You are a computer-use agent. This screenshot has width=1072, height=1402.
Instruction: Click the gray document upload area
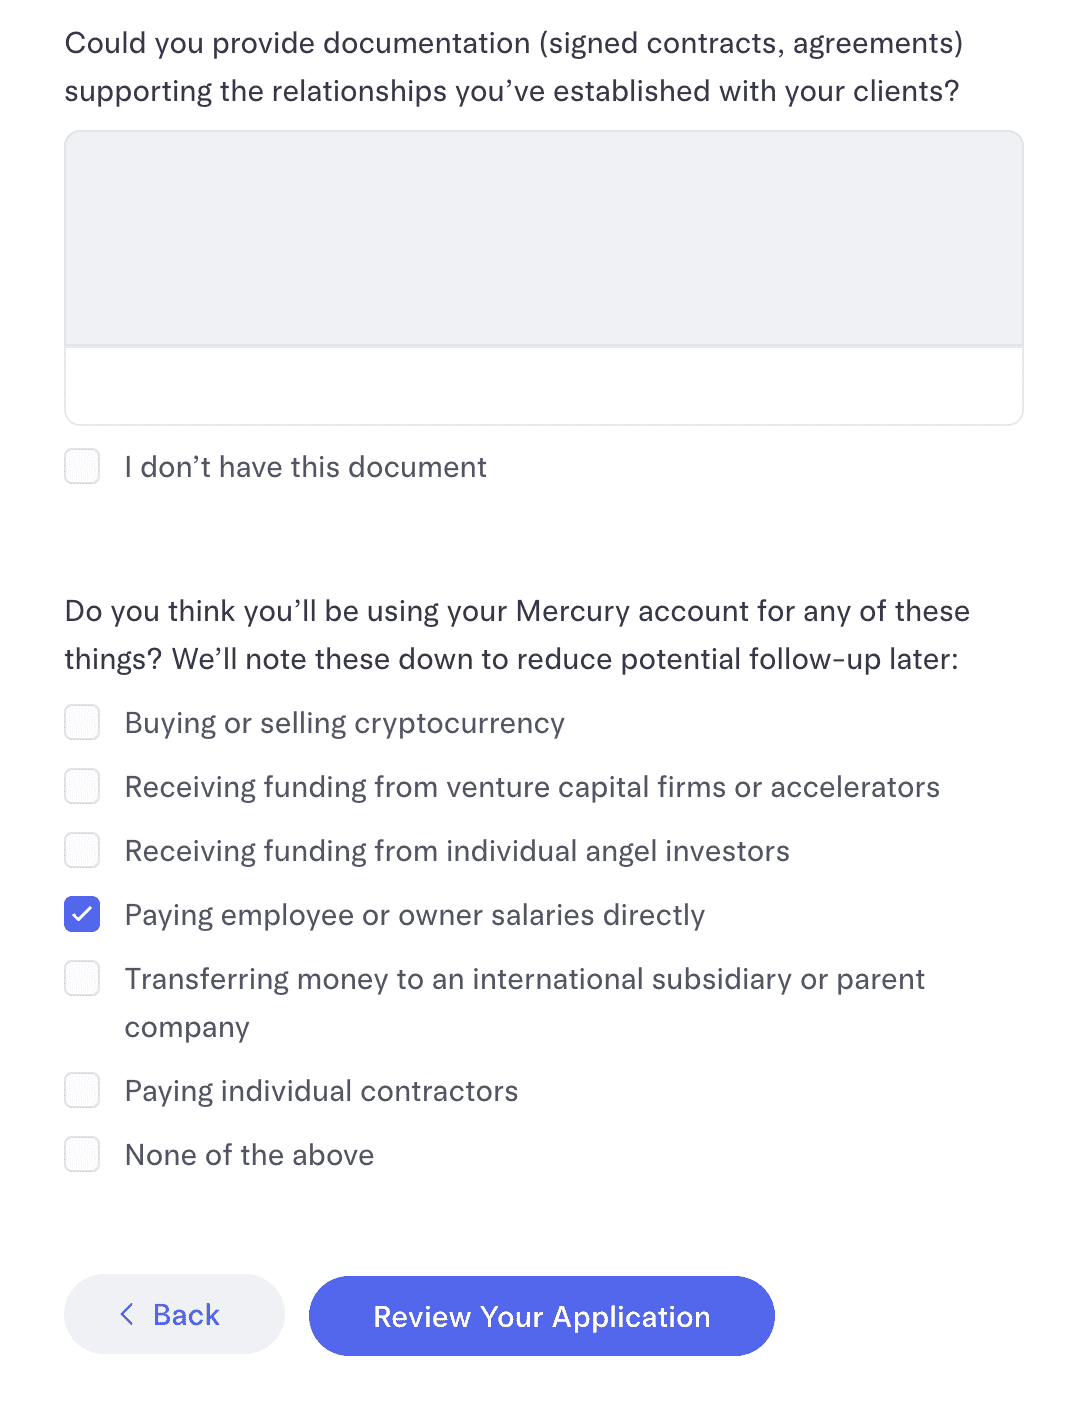tap(544, 238)
